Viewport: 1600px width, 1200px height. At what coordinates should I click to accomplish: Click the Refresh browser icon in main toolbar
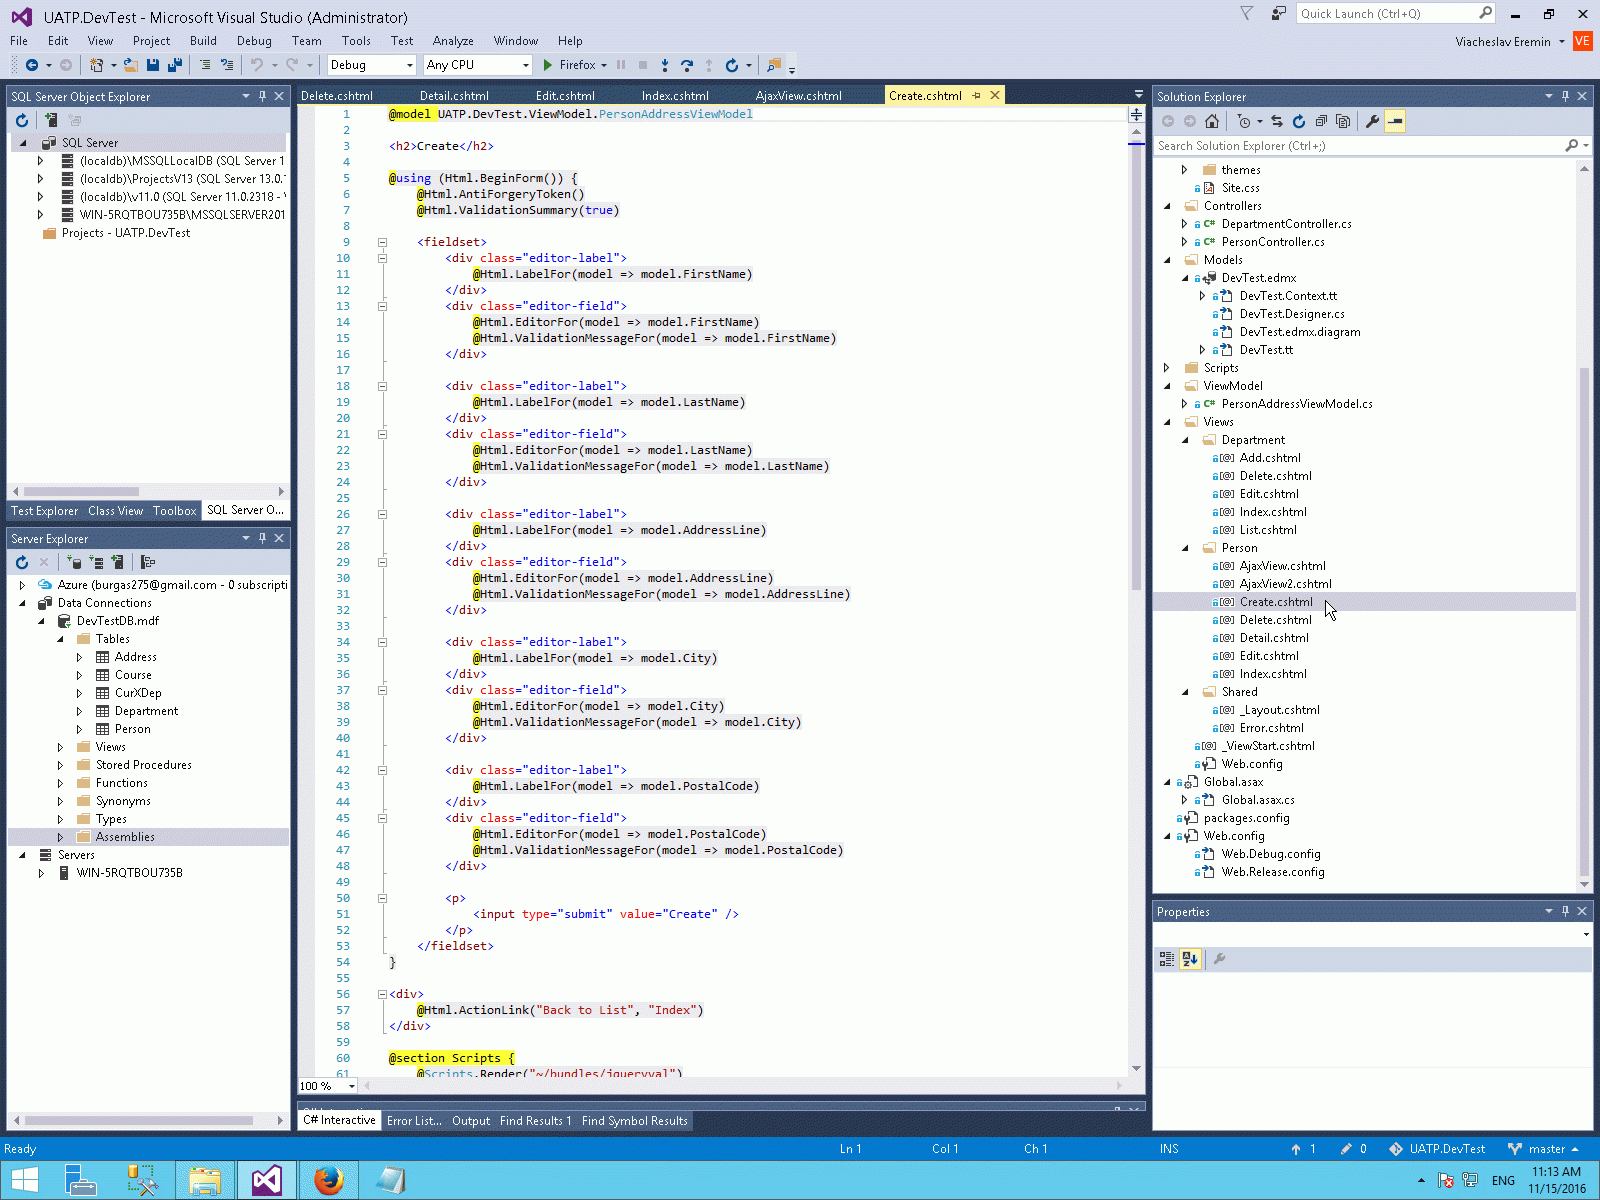[x=732, y=65]
